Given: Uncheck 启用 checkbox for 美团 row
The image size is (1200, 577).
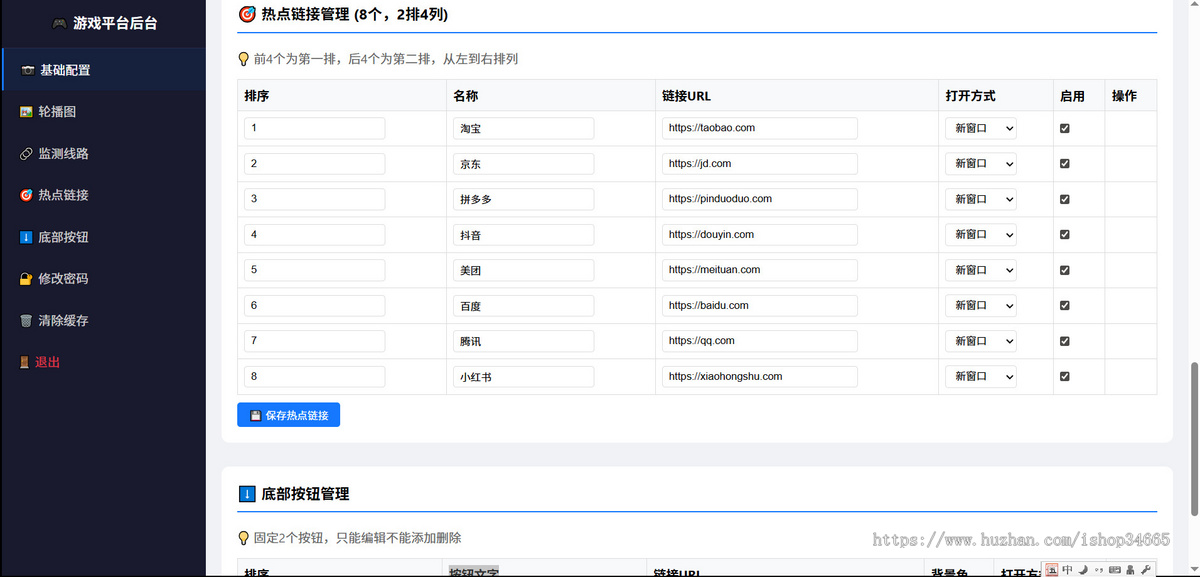Looking at the screenshot, I should (x=1065, y=270).
